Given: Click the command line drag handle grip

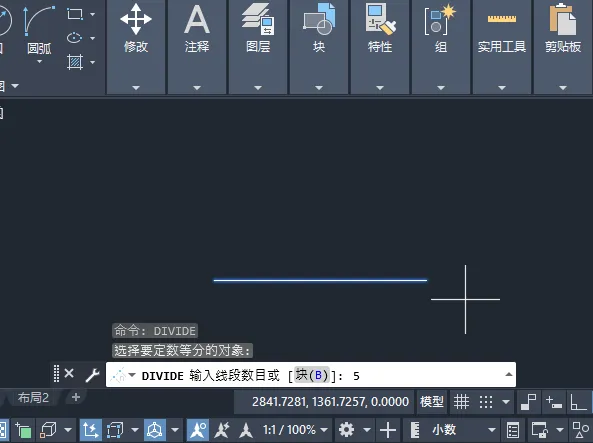Looking at the screenshot, I should coord(56,374).
